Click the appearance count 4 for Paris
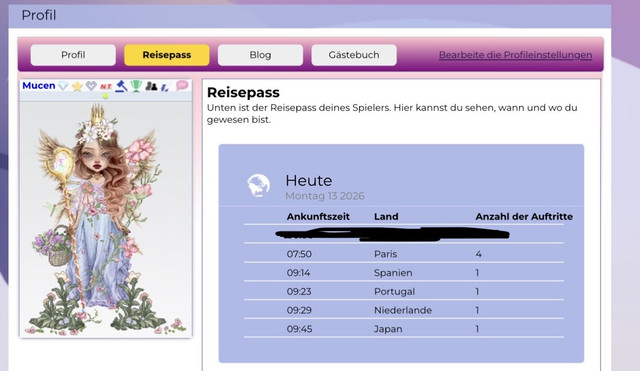Screen dimensions: 640x371 (x=478, y=254)
